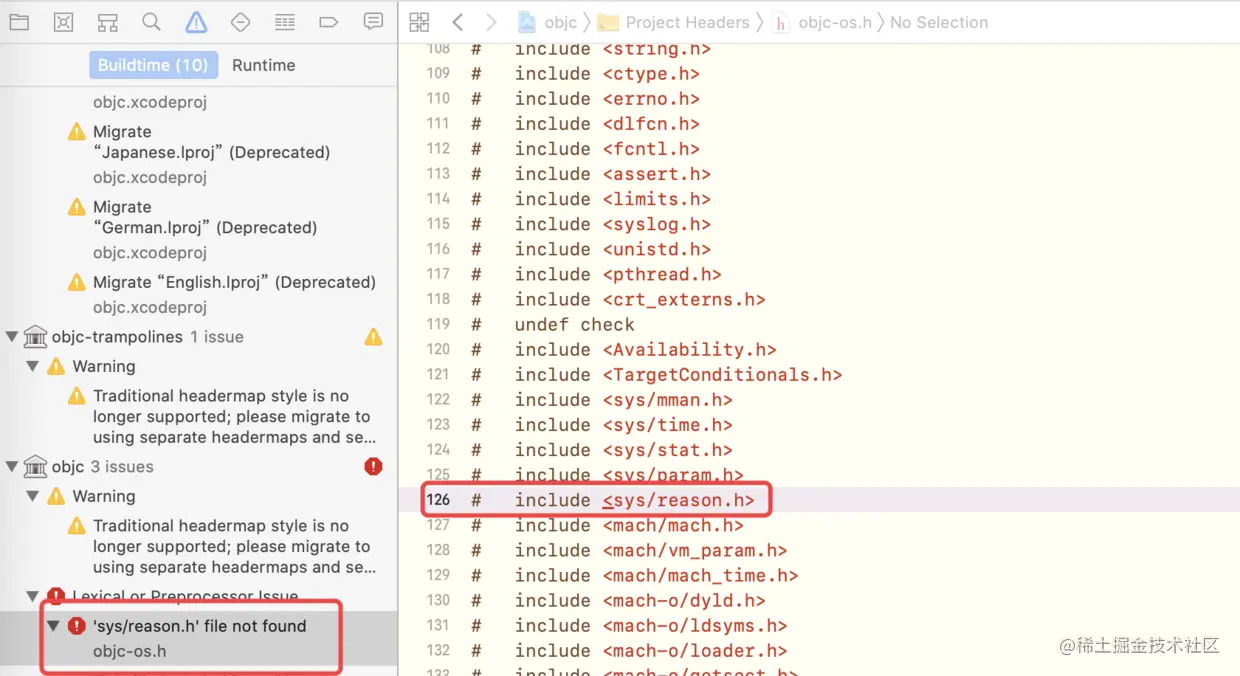Select the Buildtime (10) tab
This screenshot has width=1240, height=676.
tap(153, 65)
